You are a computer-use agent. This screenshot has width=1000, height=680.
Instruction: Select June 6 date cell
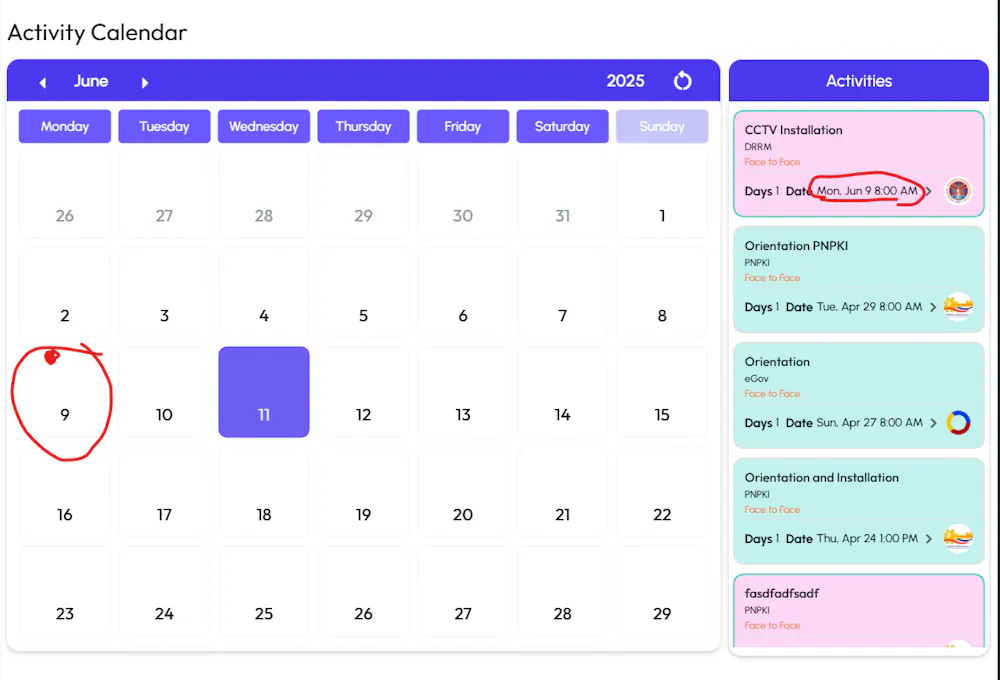pos(462,293)
